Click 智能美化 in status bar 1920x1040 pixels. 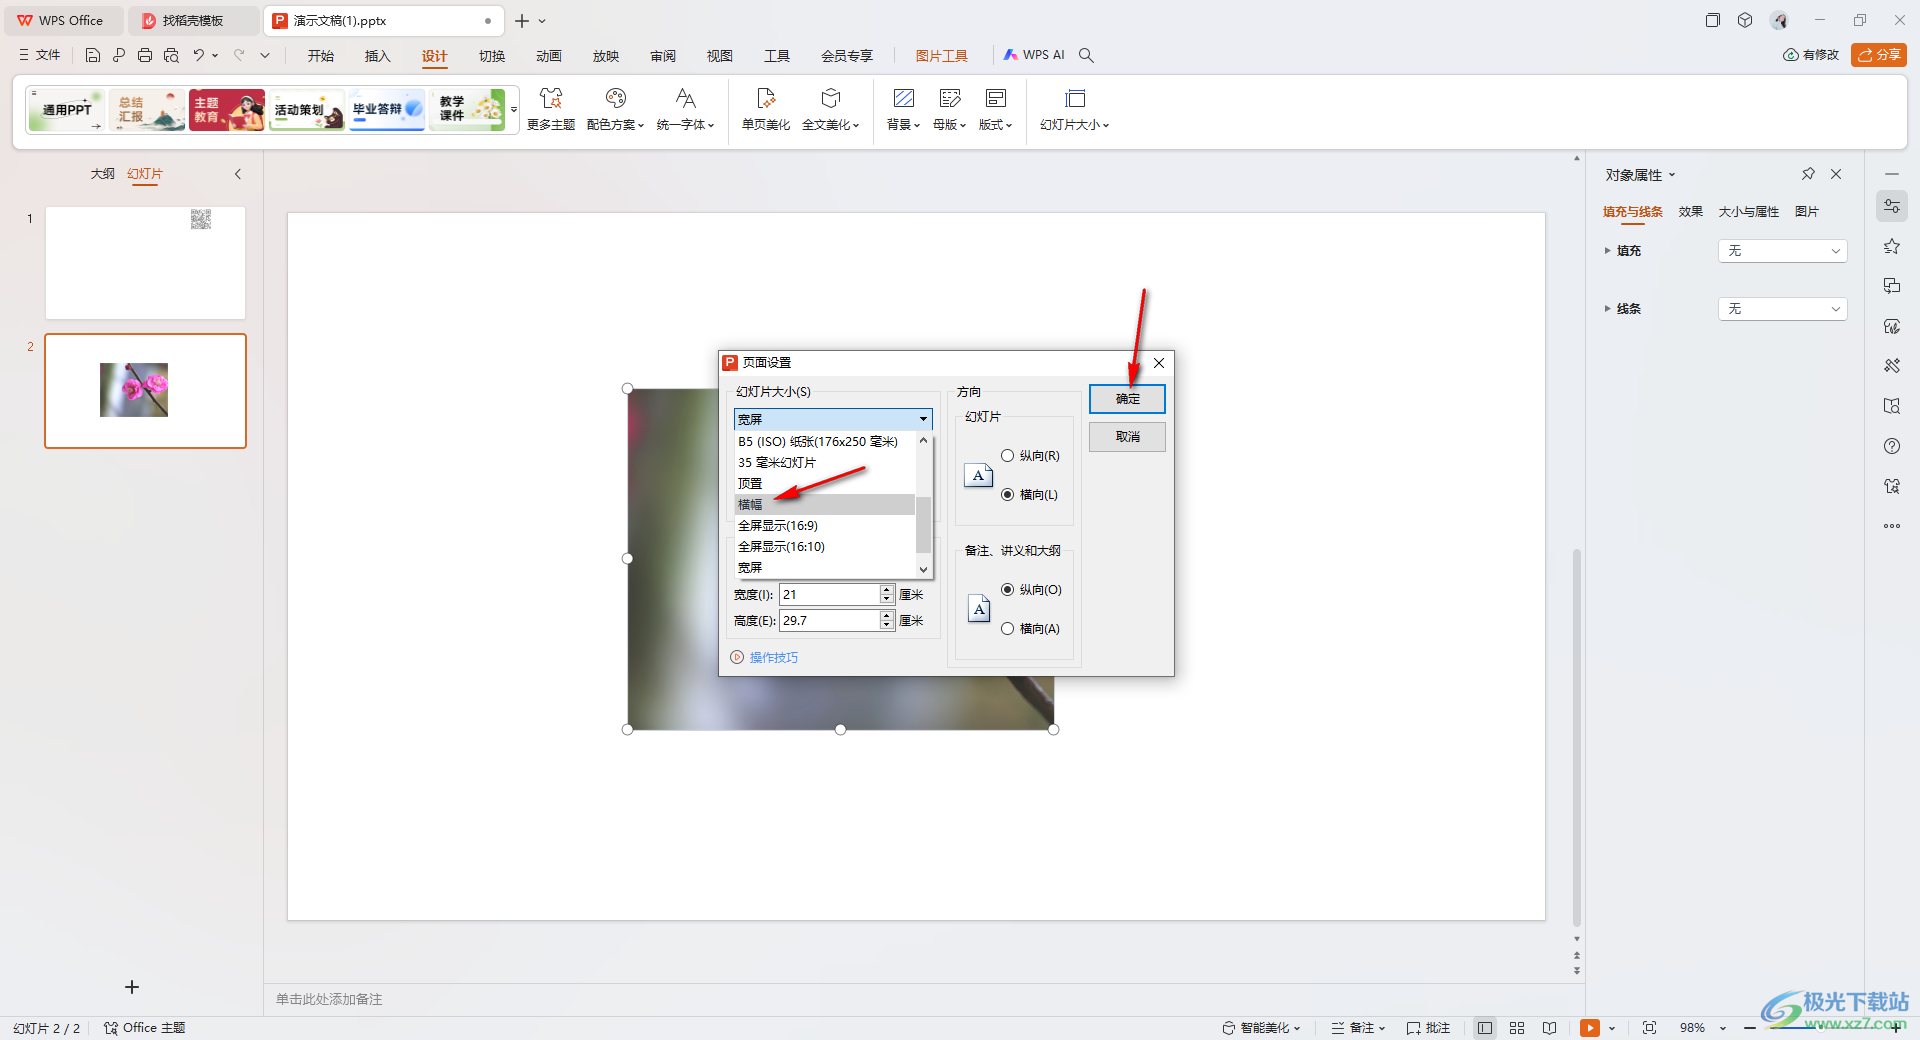[1262, 1028]
